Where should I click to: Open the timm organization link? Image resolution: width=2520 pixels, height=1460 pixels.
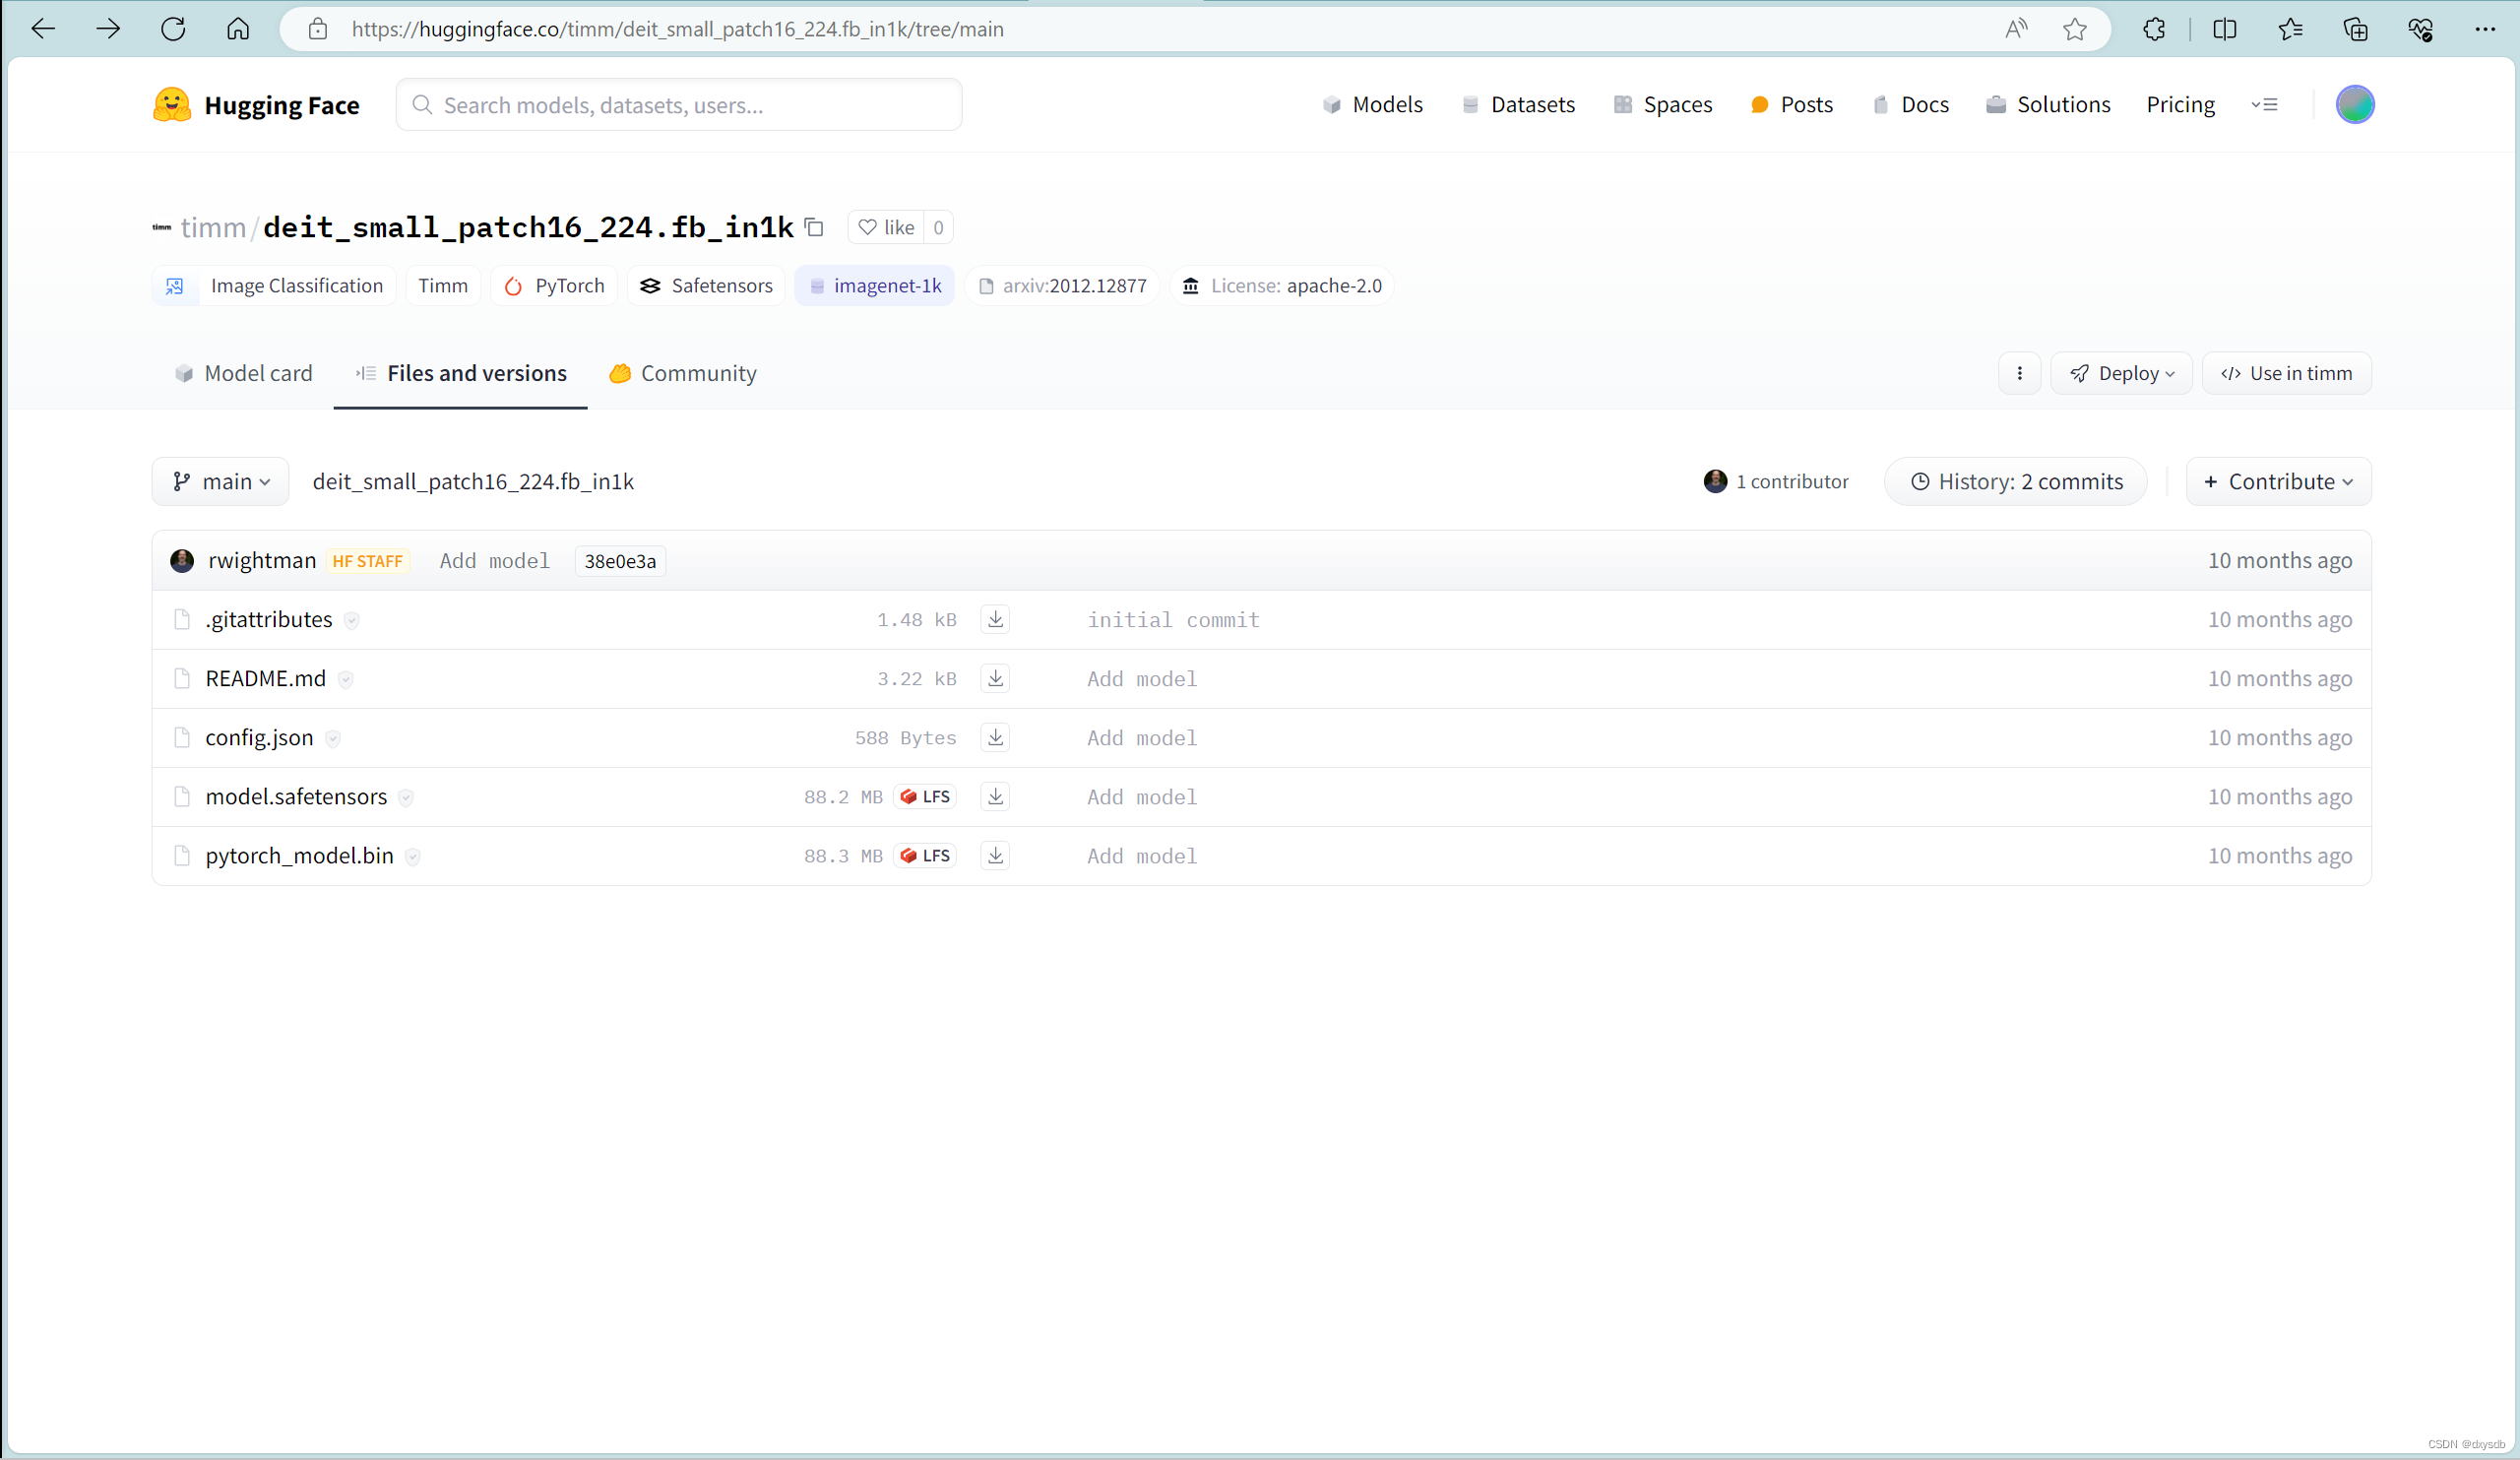pos(213,227)
